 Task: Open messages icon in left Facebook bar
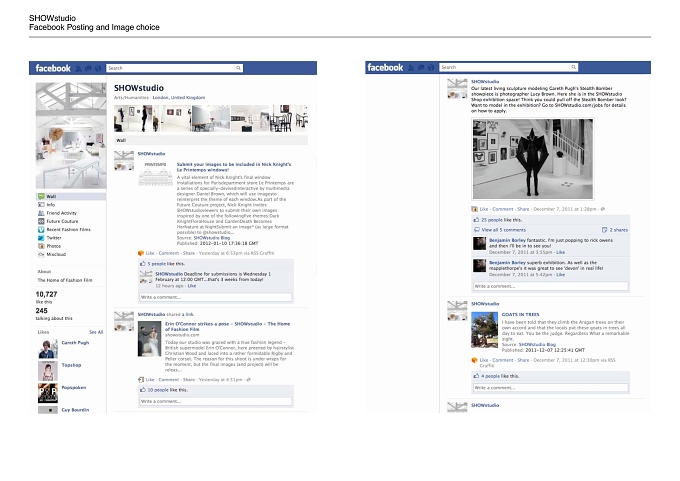coord(88,69)
